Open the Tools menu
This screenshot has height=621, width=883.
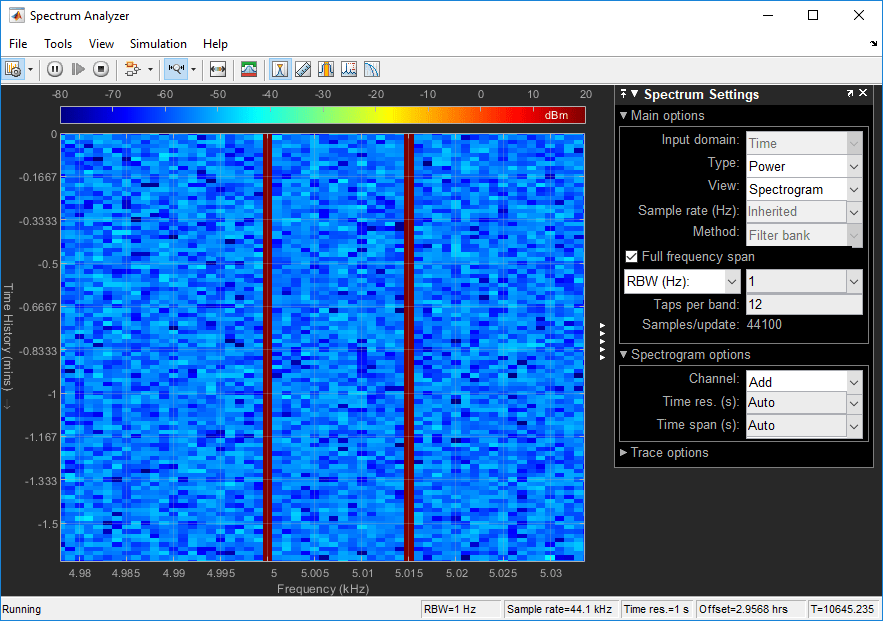58,44
